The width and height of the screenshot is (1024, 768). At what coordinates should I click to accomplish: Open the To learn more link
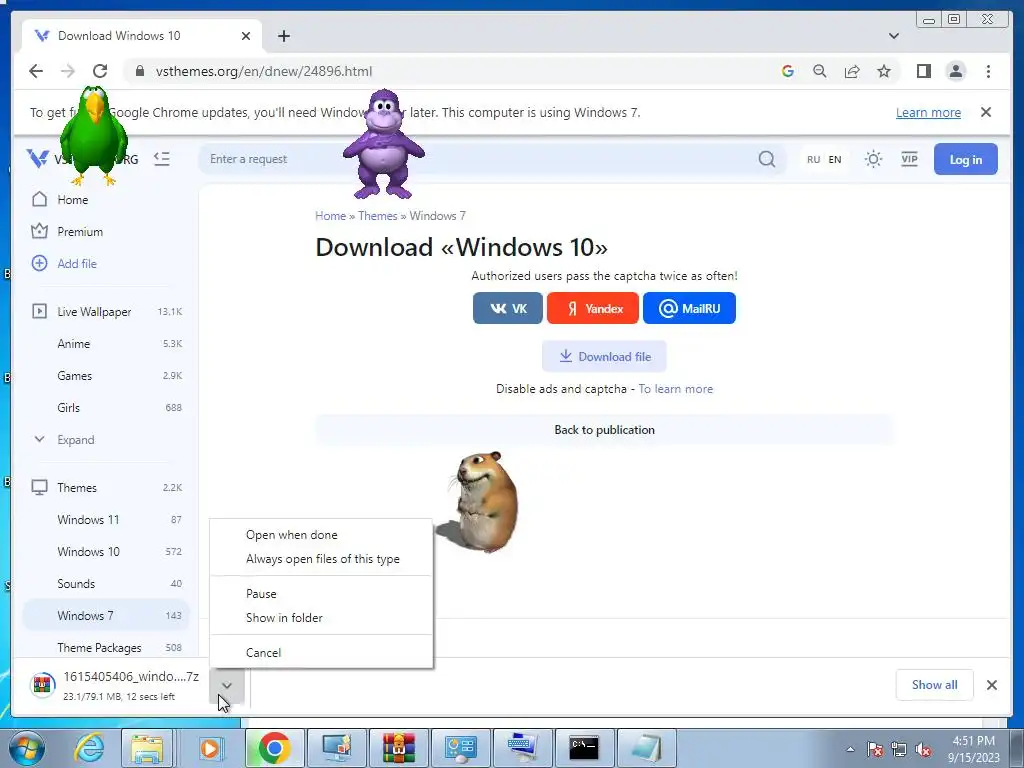click(675, 389)
